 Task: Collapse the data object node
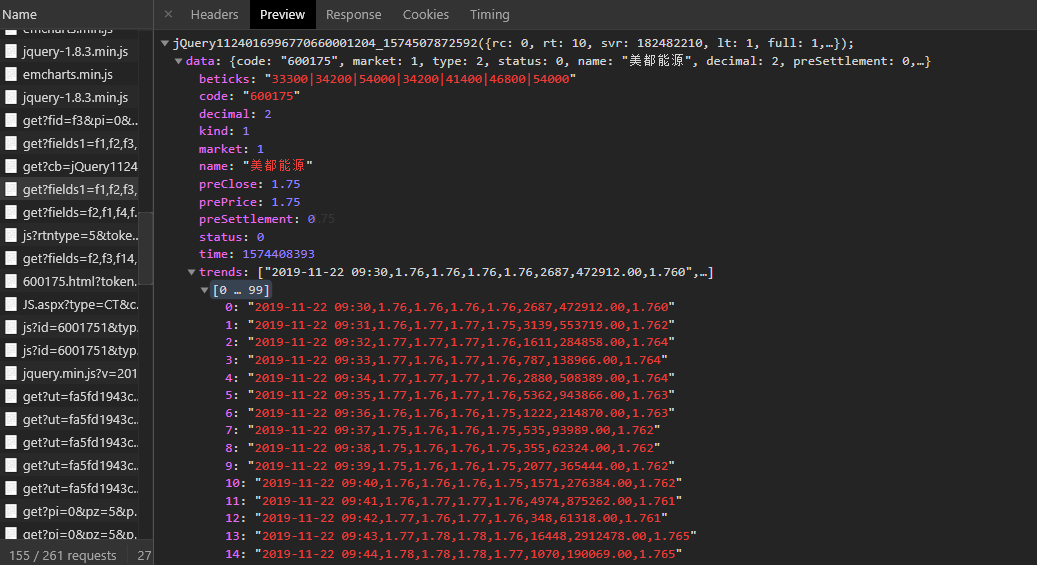click(x=179, y=62)
